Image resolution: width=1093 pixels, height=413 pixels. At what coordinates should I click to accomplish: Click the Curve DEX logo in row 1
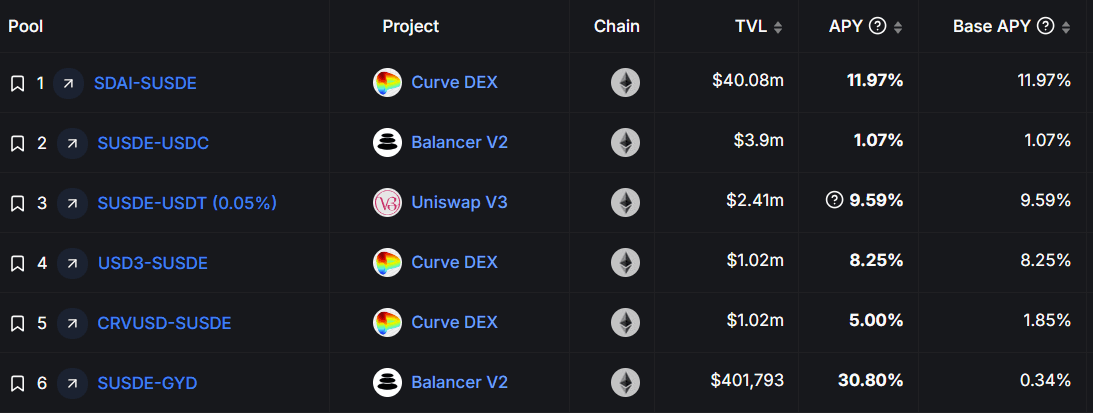point(387,83)
